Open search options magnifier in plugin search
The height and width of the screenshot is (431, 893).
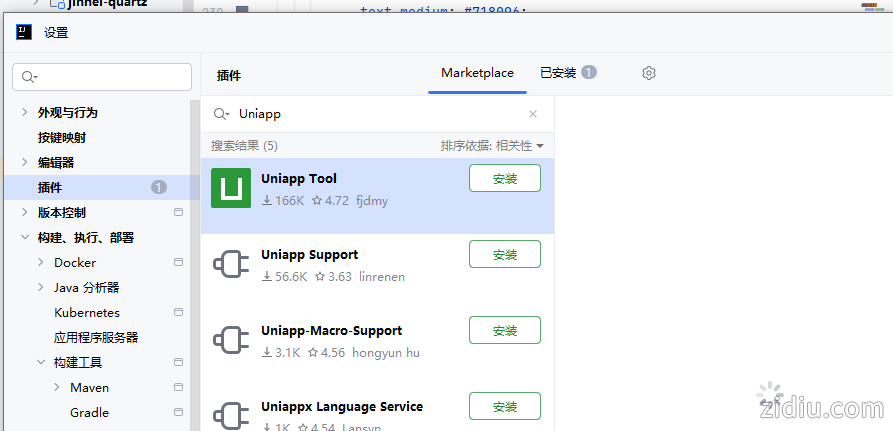[222, 114]
